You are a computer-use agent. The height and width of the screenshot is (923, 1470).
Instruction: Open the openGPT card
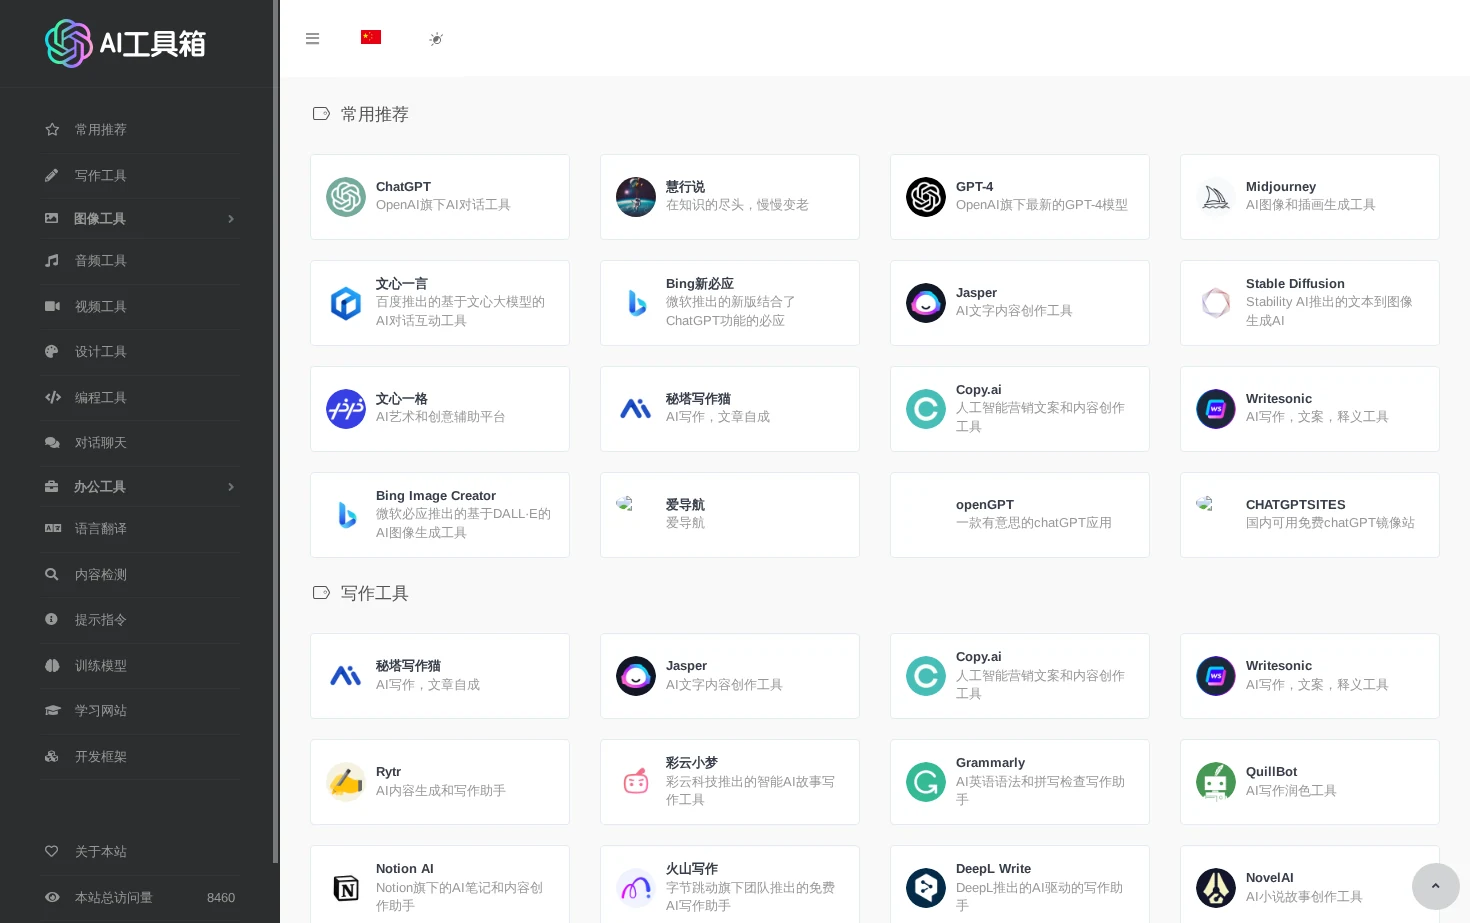[x=1020, y=515]
